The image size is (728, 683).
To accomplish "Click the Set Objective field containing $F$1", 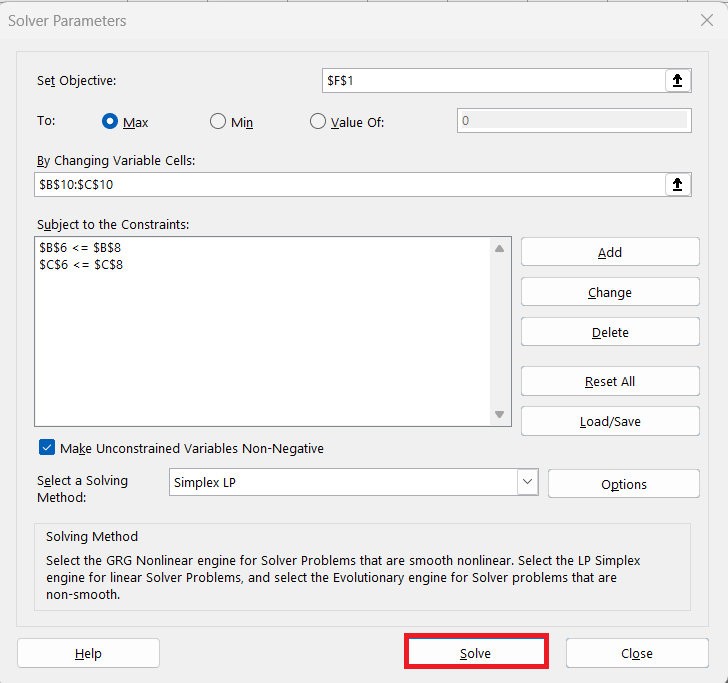I will [494, 80].
